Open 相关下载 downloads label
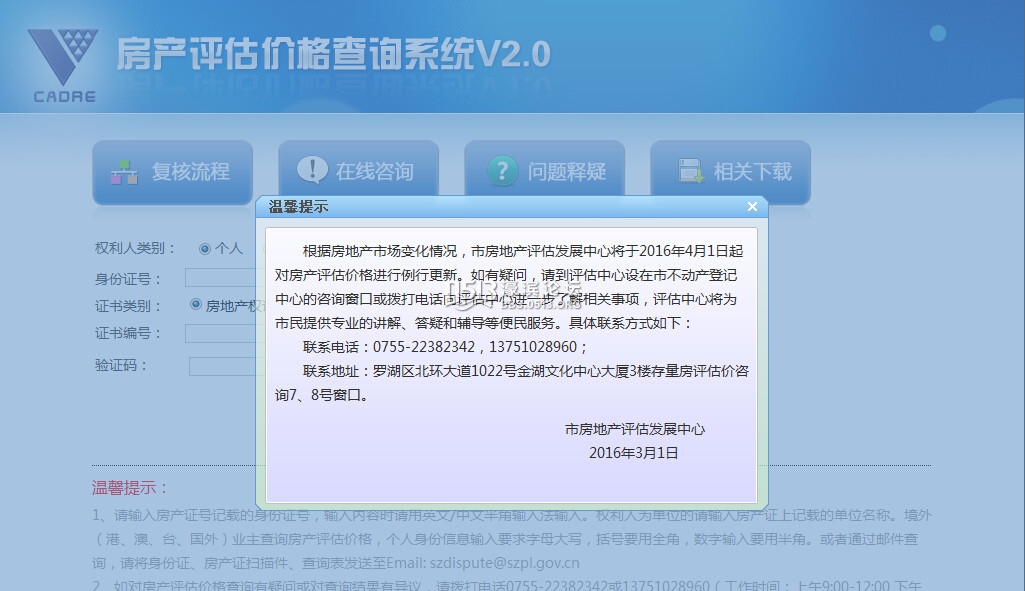The image size is (1025, 591). click(752, 172)
